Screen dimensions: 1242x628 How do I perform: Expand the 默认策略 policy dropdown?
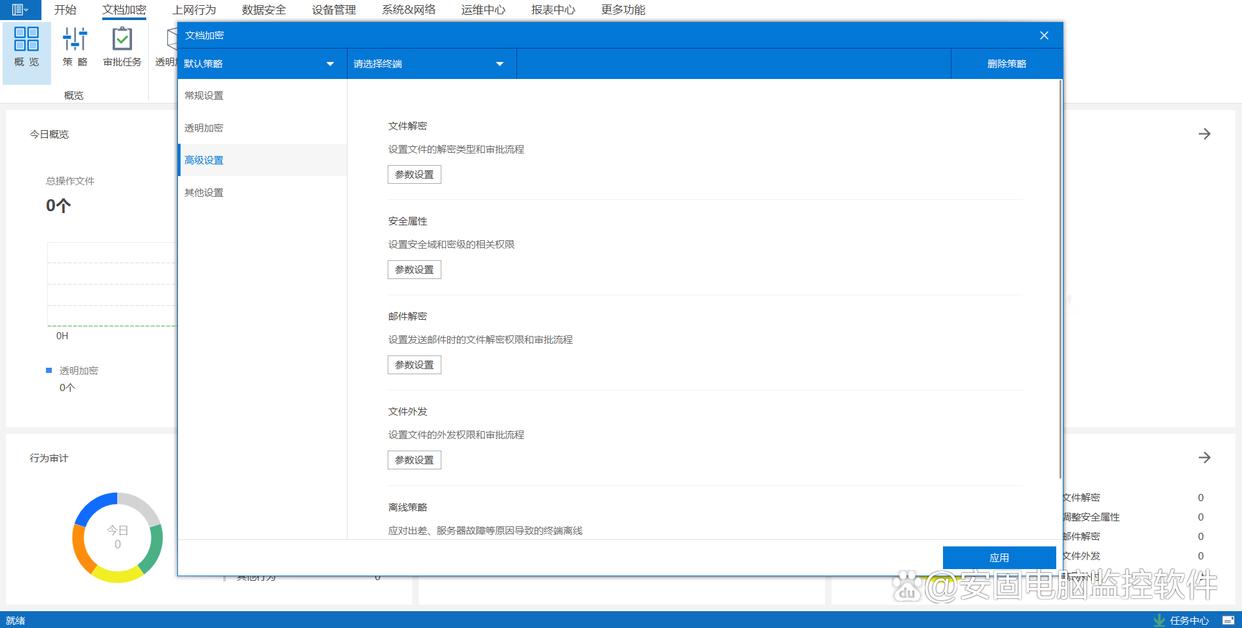[x=260, y=64]
